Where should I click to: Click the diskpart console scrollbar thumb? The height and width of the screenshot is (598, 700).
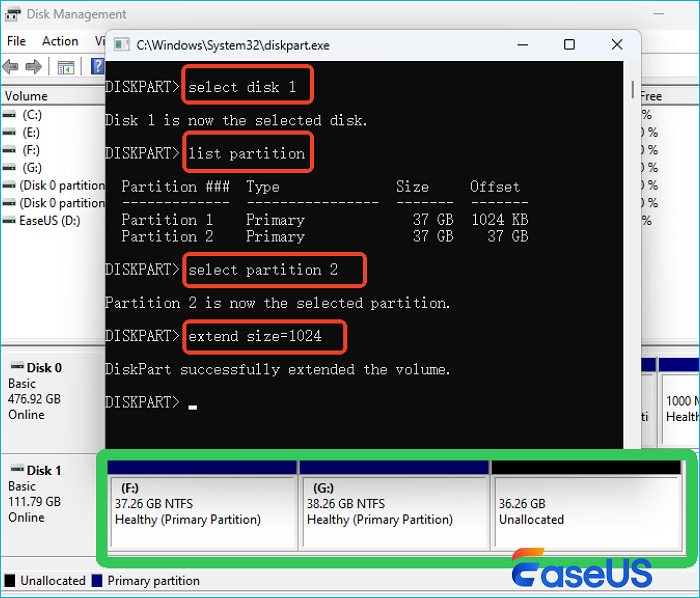pyautogui.click(x=633, y=89)
